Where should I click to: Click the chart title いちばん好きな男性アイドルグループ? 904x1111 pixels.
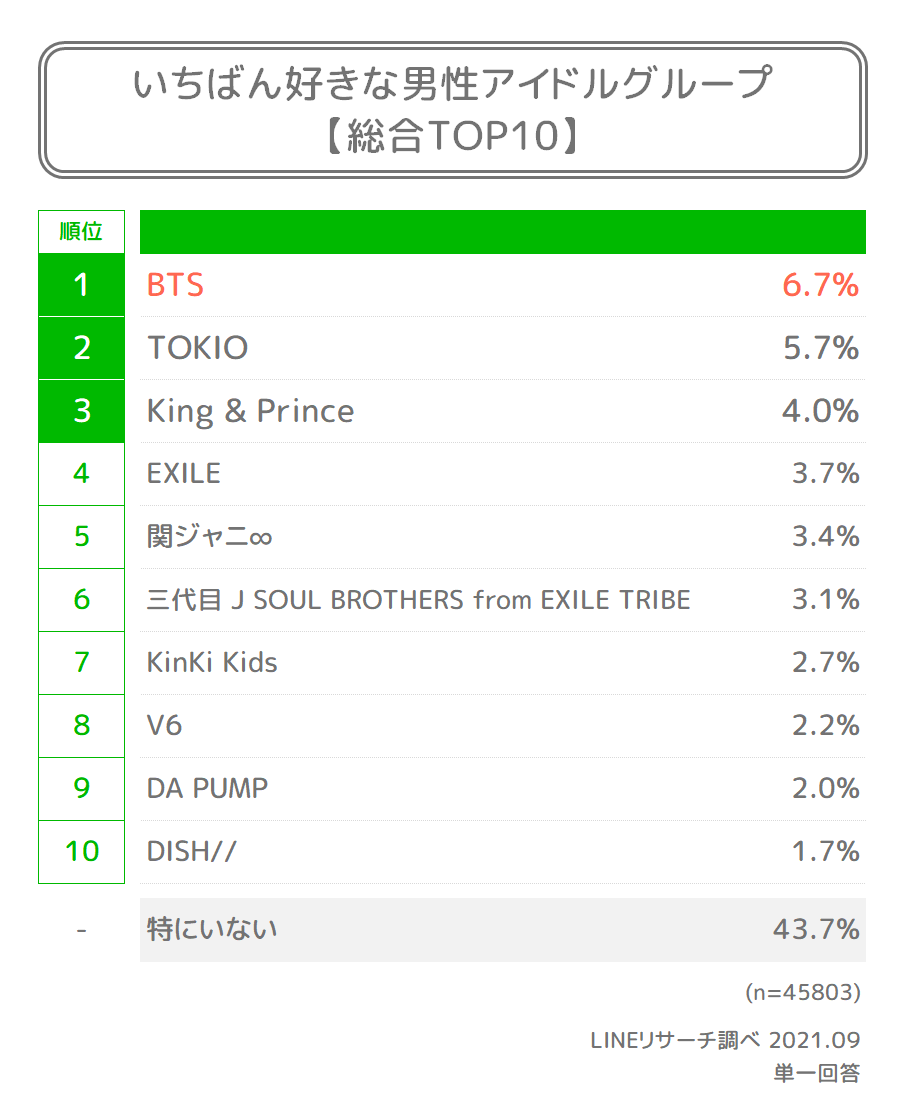[x=452, y=84]
